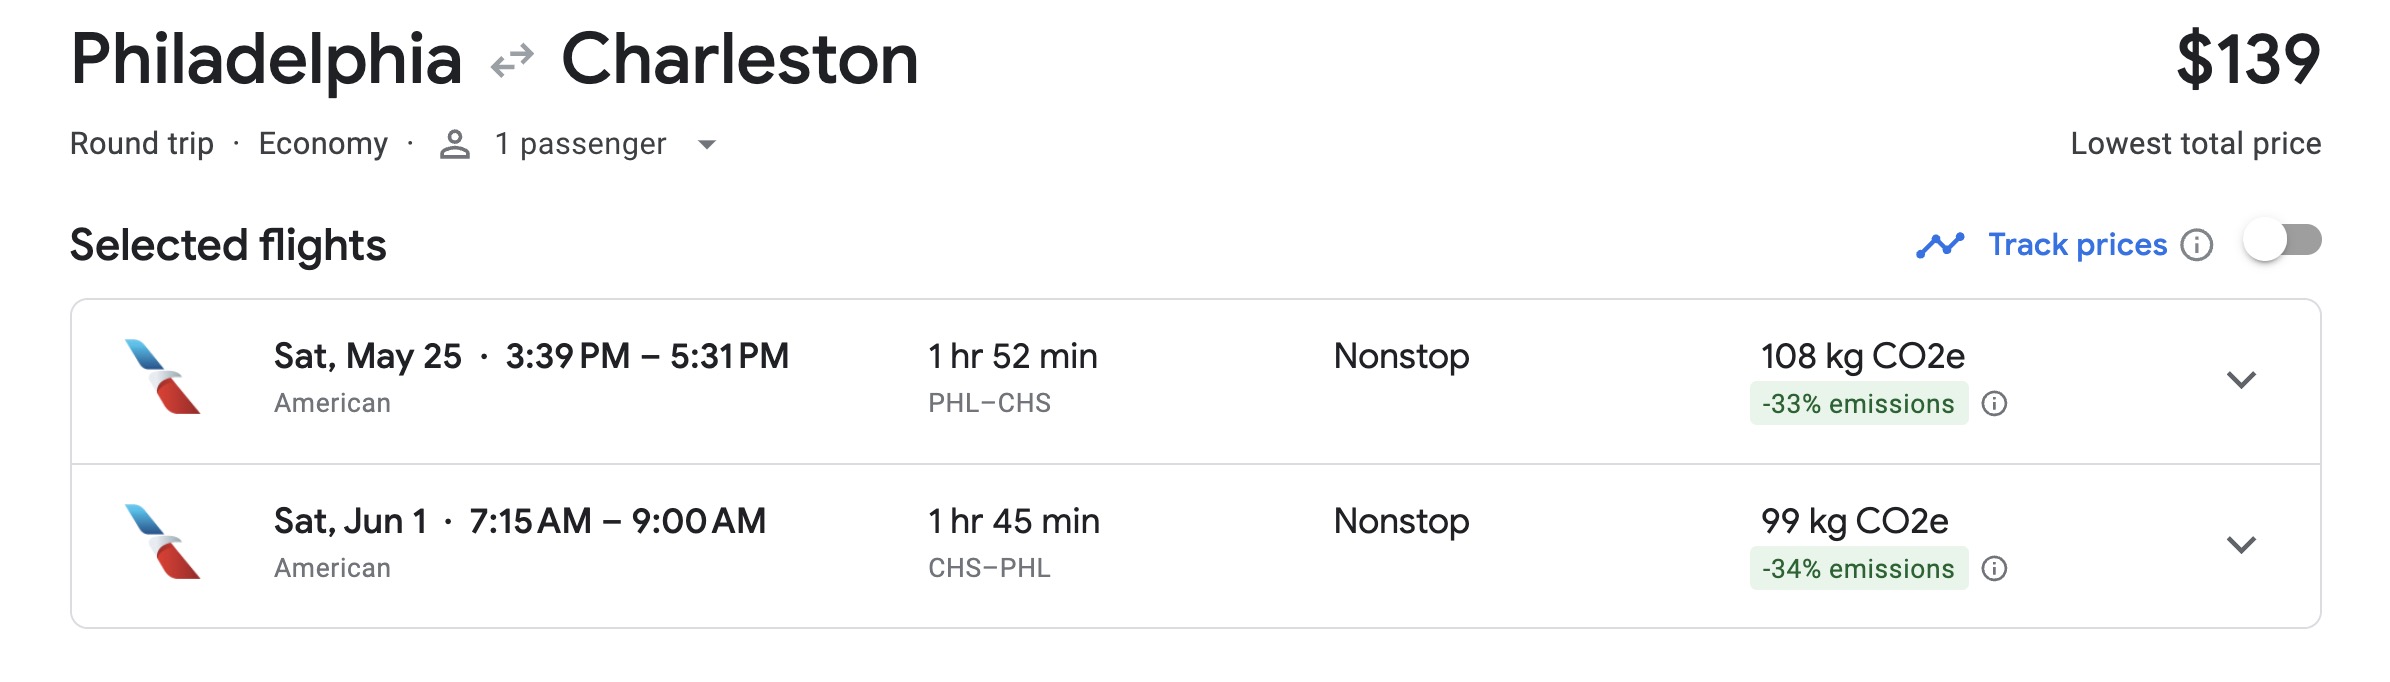This screenshot has width=2390, height=682.
Task: Open the 1 passenger dropdown arrow
Action: tap(707, 145)
